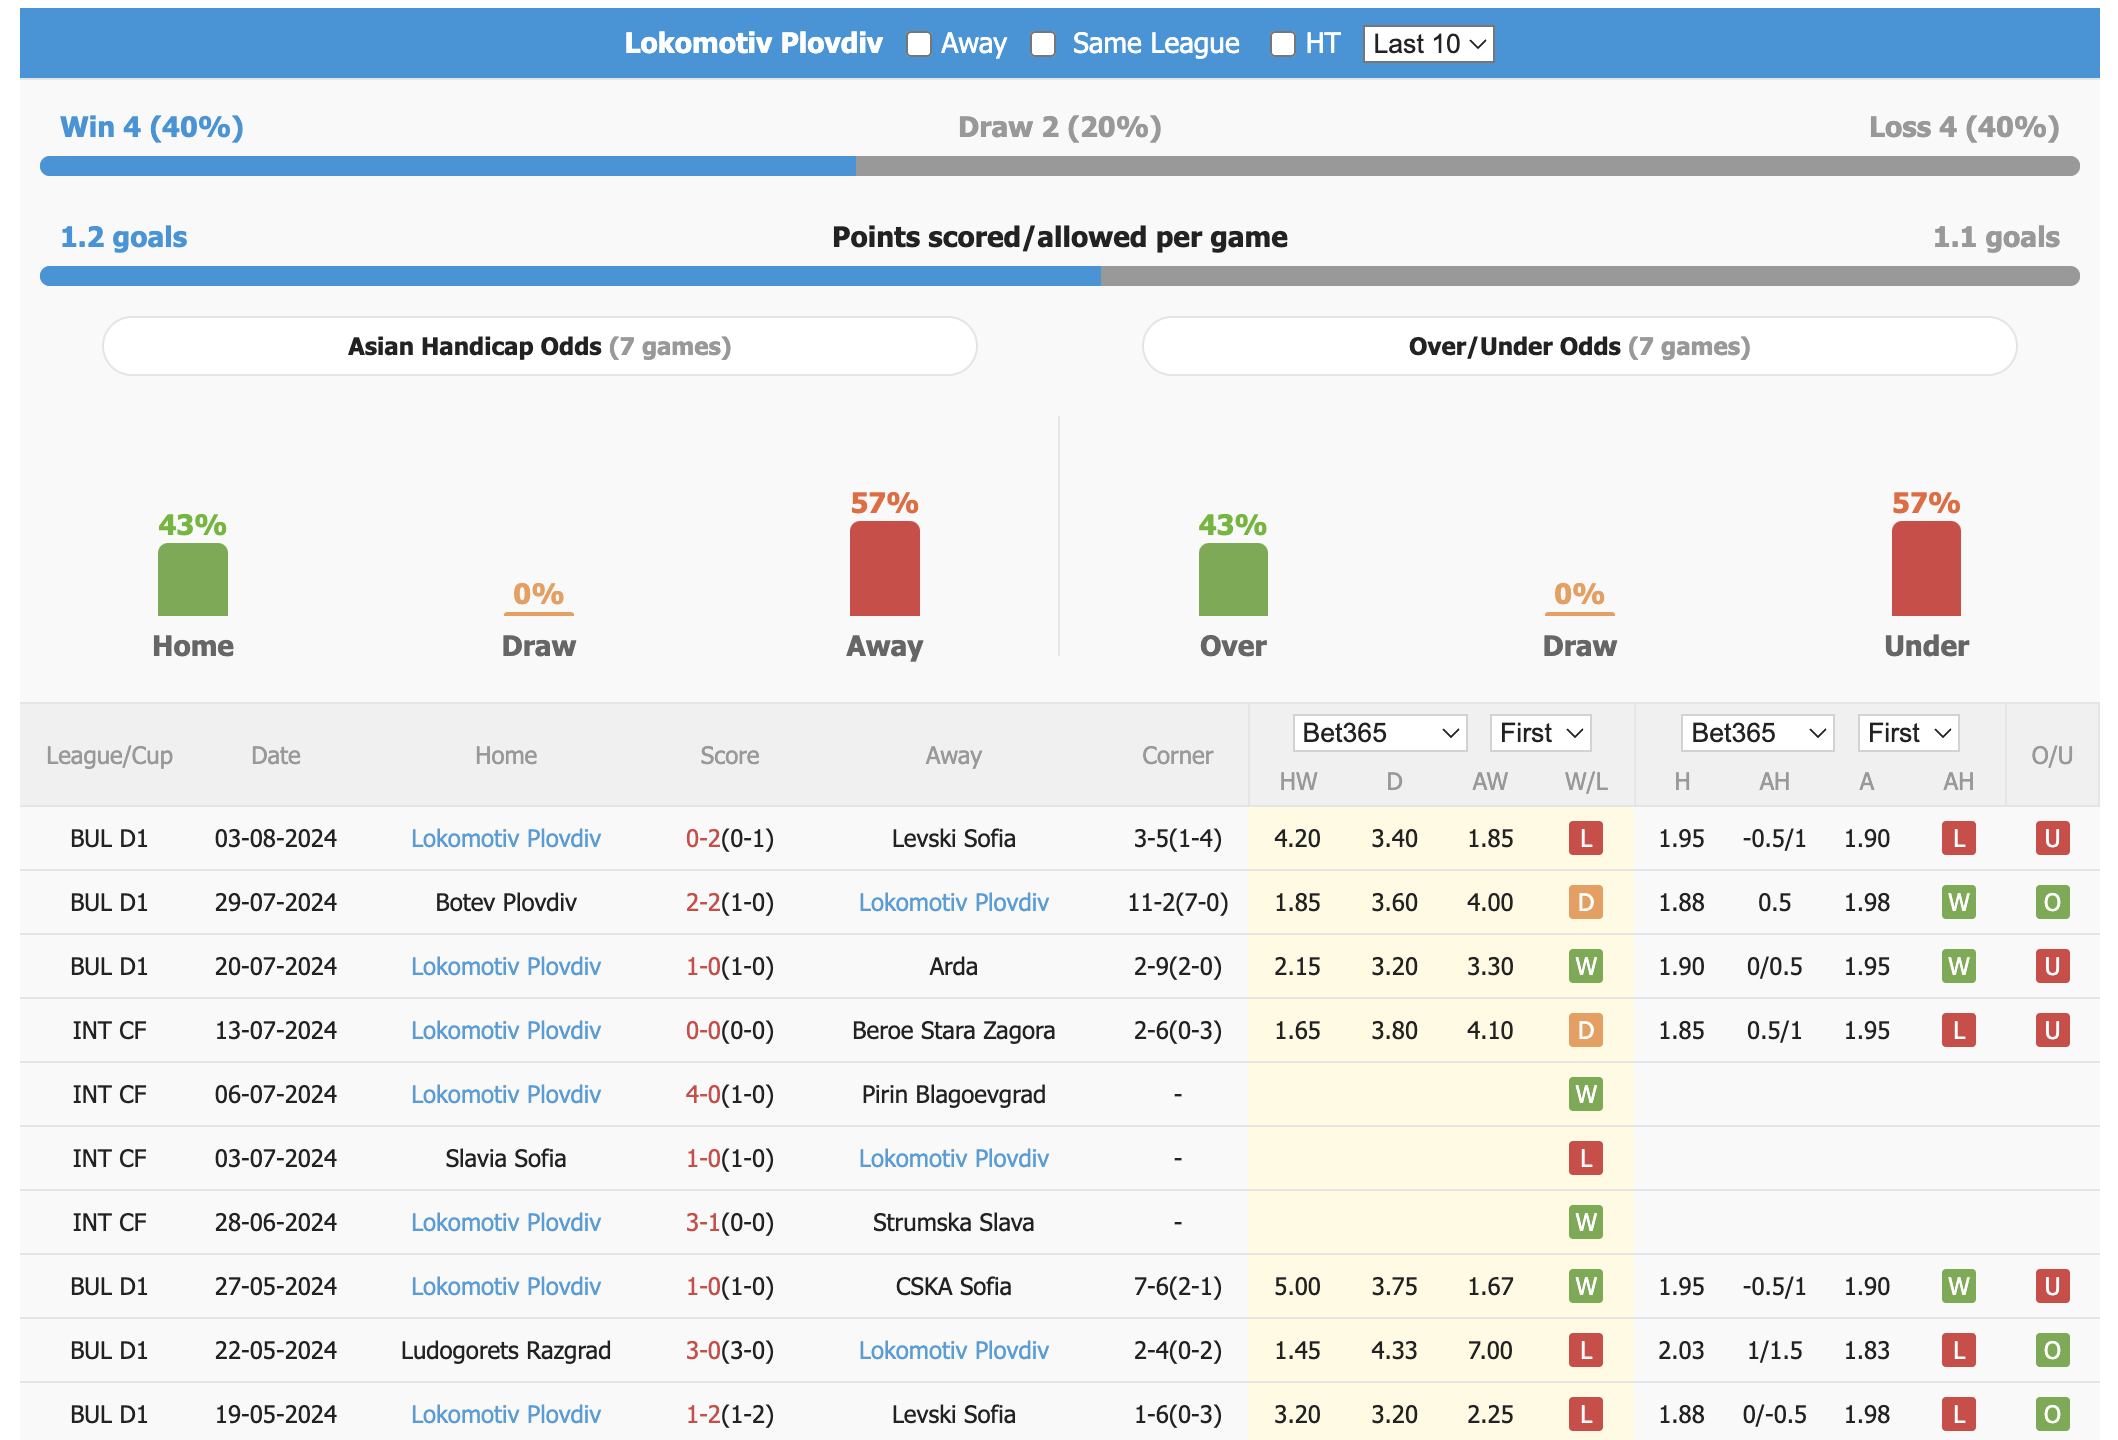
Task: Click W/L badge L in 19-05-2024 row
Action: [1586, 1414]
